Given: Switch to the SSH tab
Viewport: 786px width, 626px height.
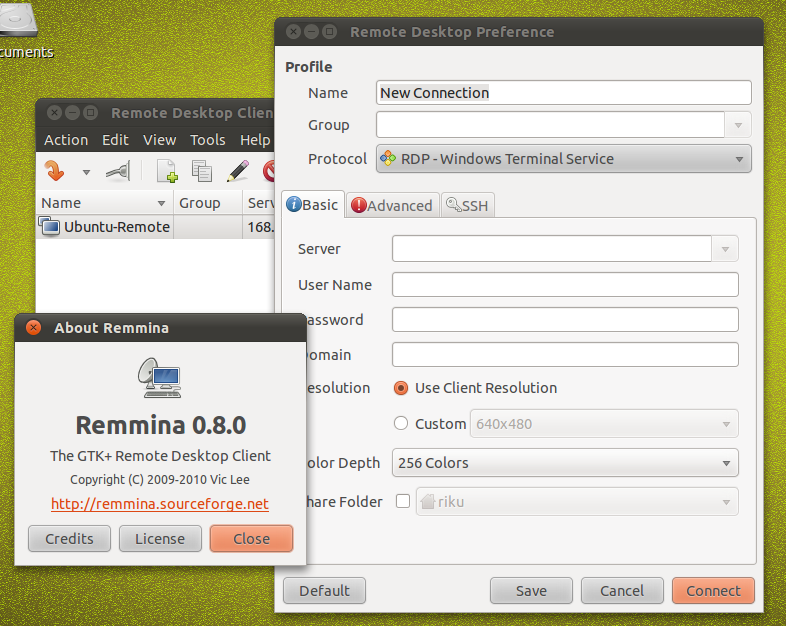Looking at the screenshot, I should (x=468, y=205).
